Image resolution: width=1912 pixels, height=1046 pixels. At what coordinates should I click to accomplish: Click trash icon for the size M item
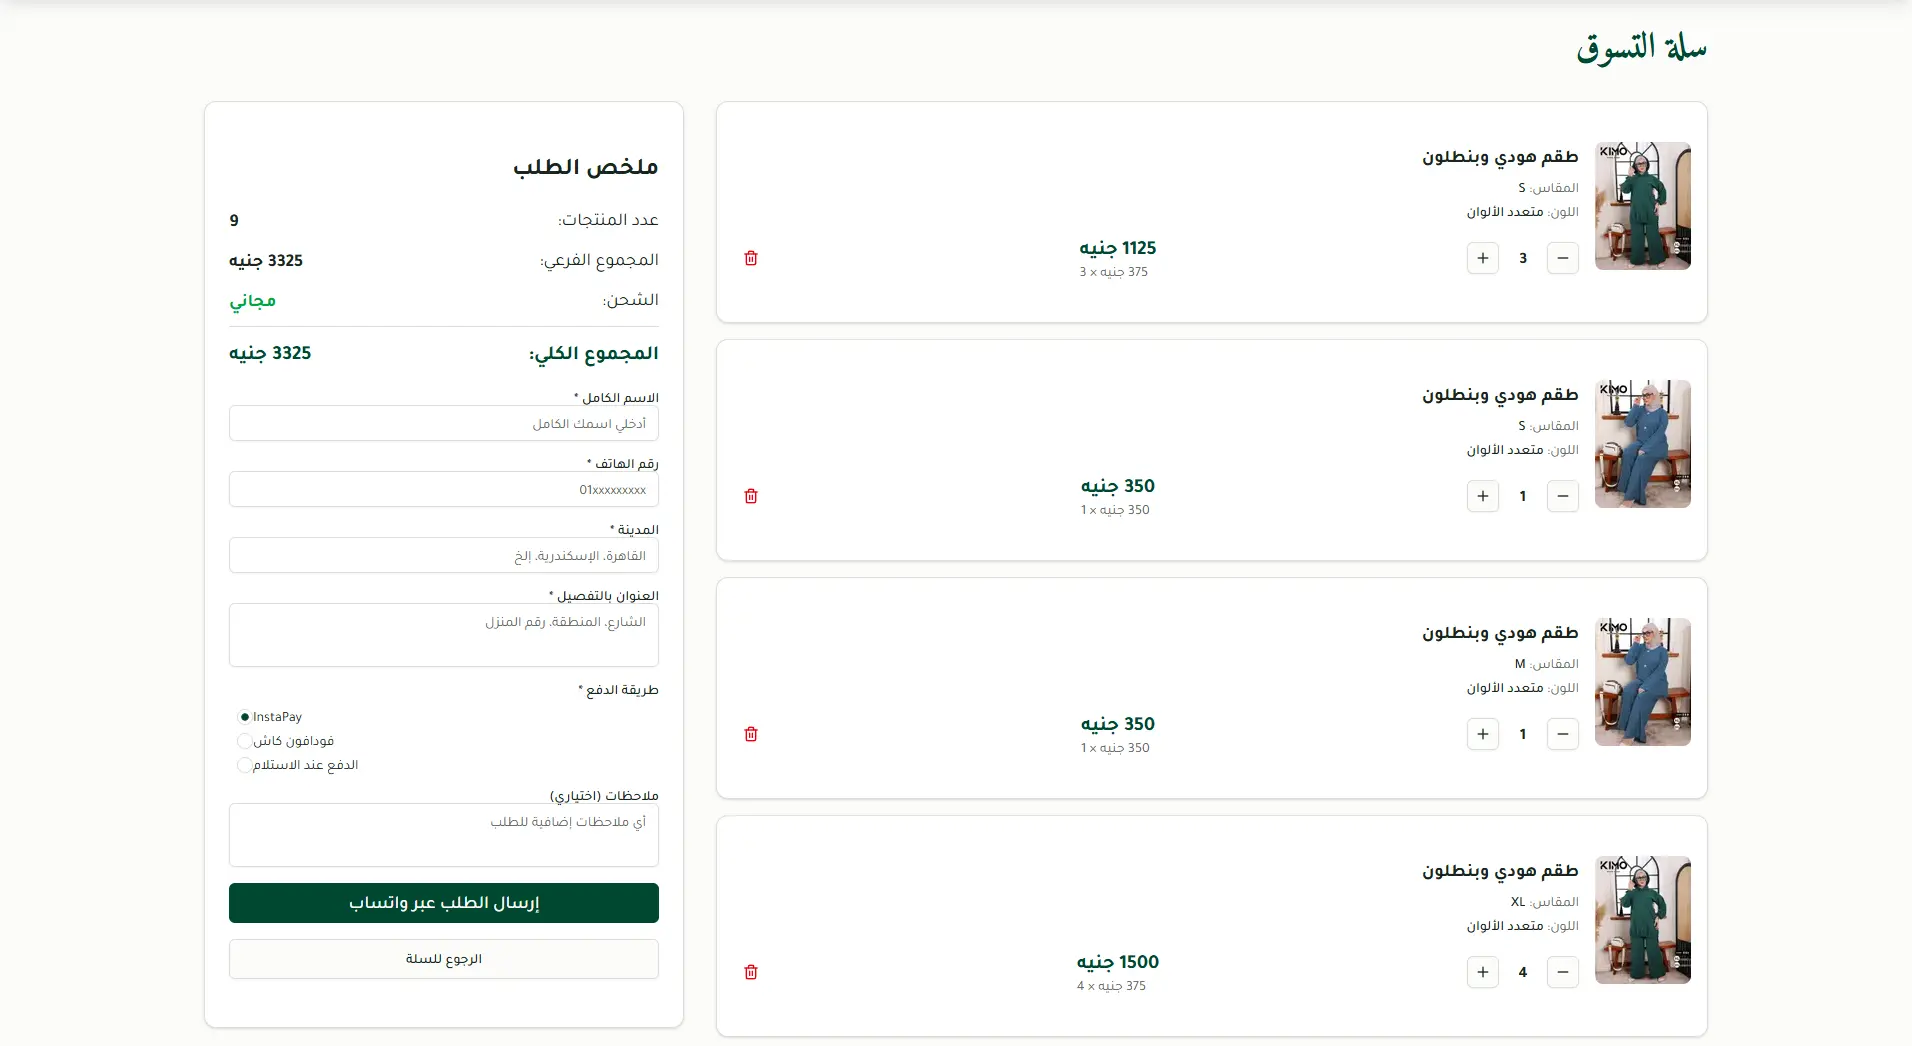coord(751,734)
